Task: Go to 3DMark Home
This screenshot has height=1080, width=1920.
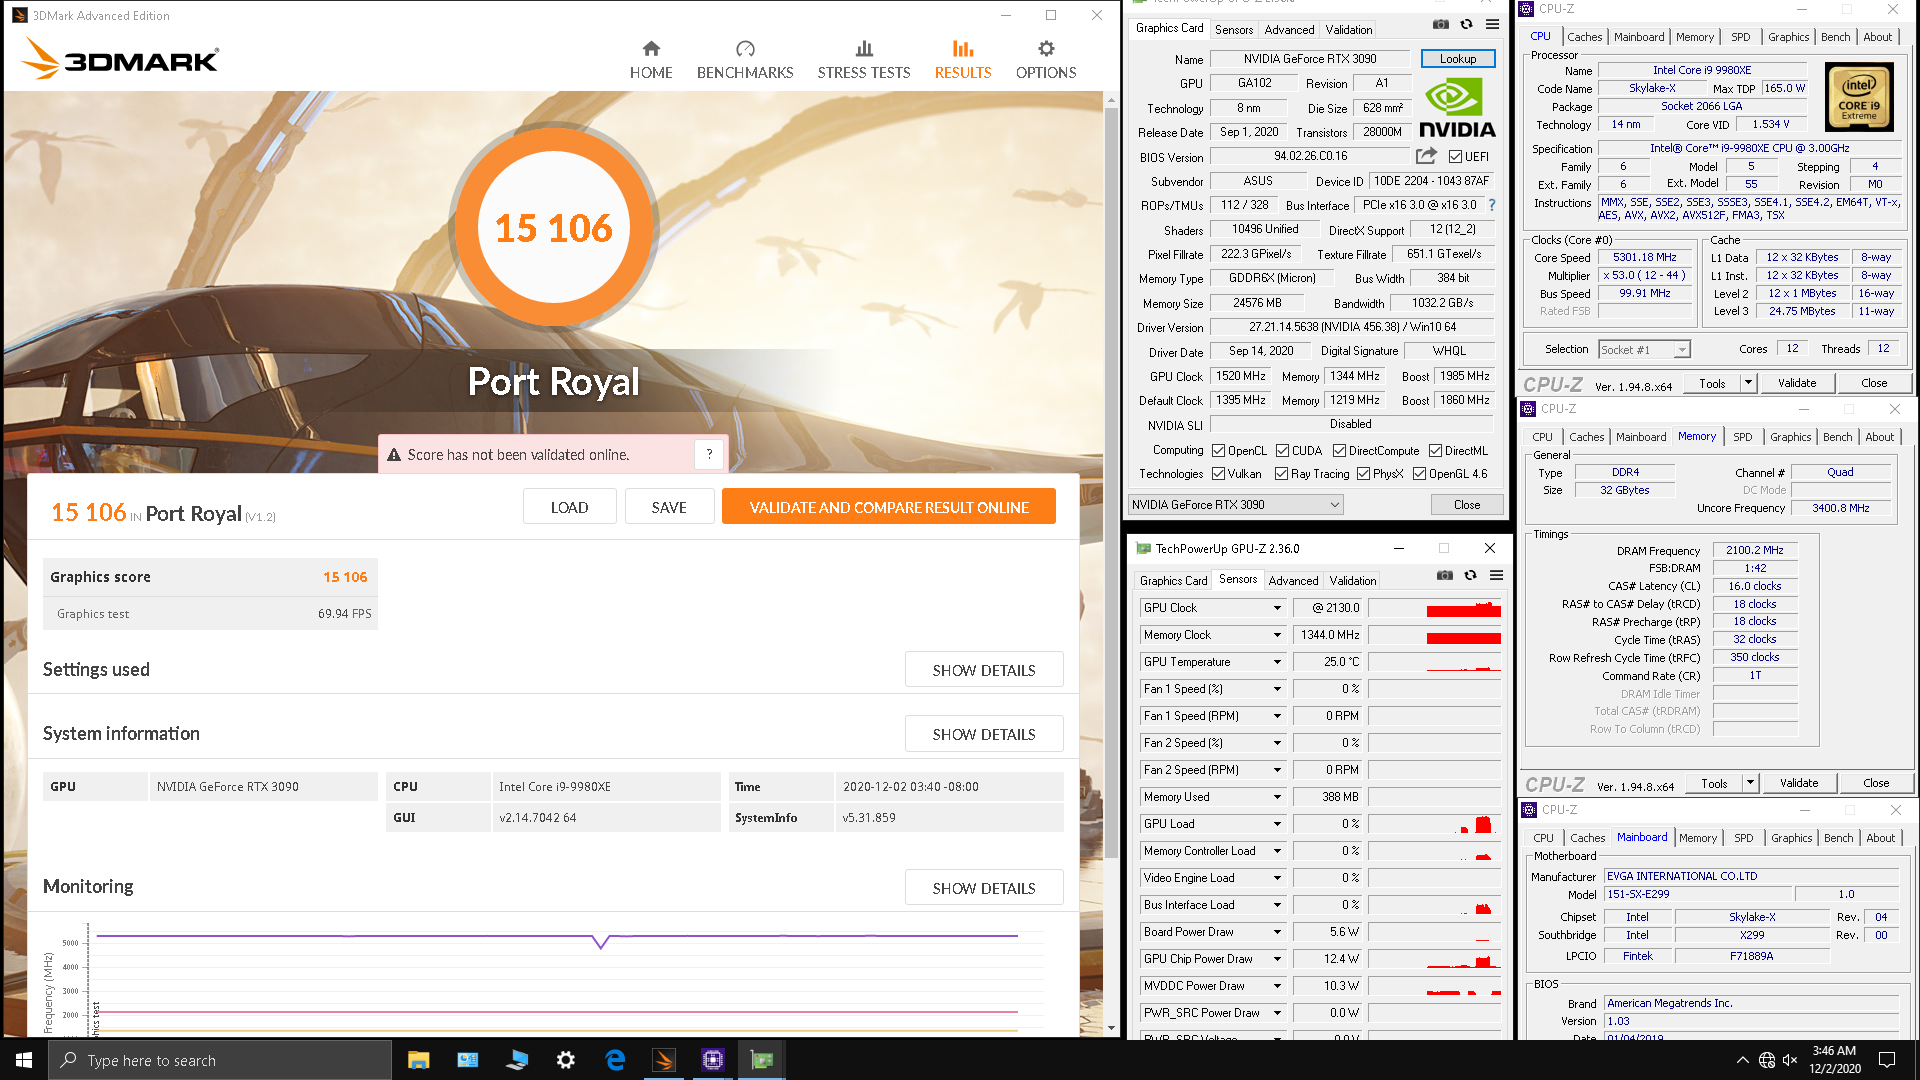Action: pos(651,60)
